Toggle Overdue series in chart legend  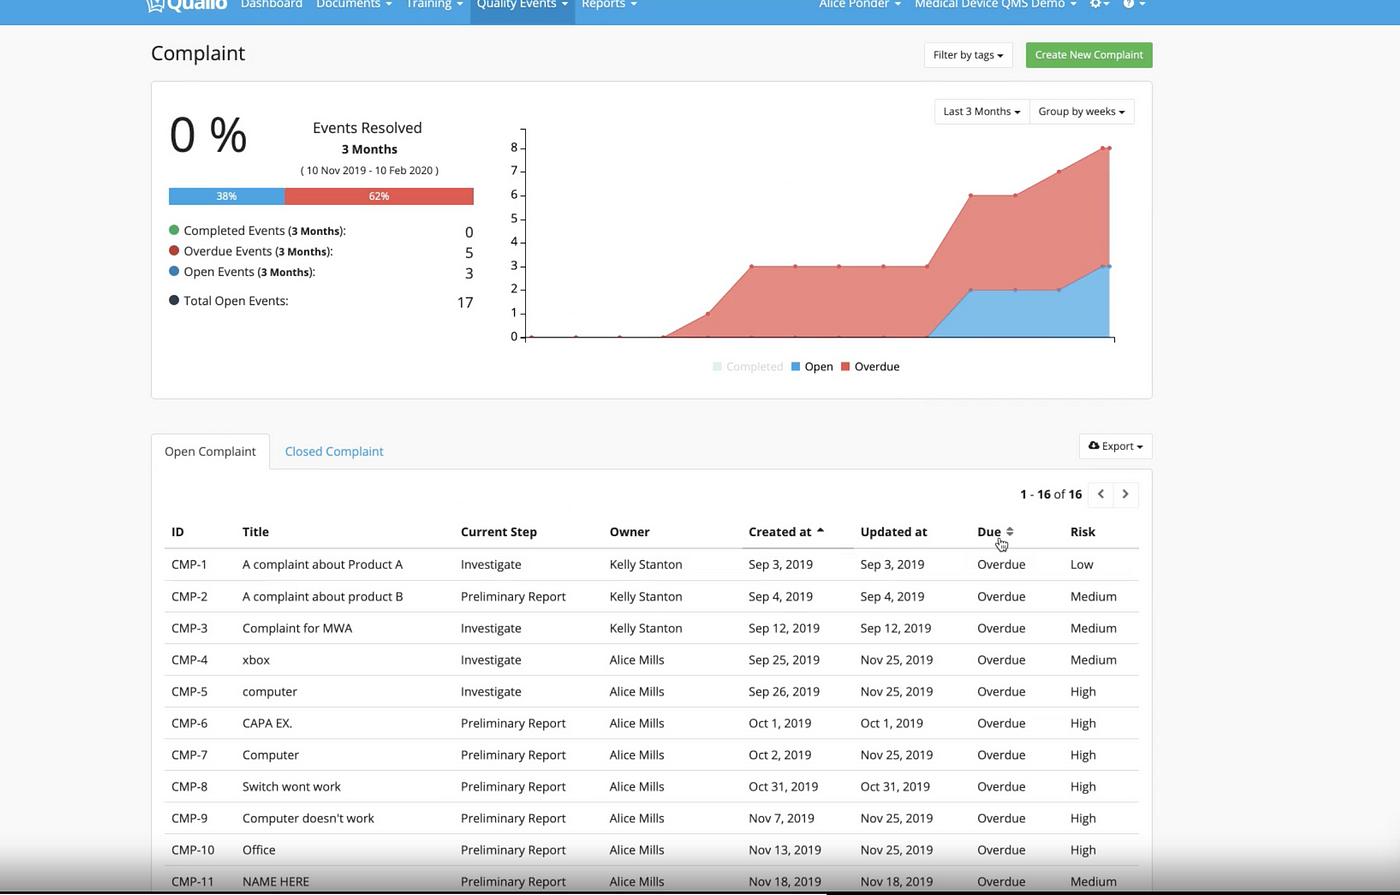pos(870,367)
